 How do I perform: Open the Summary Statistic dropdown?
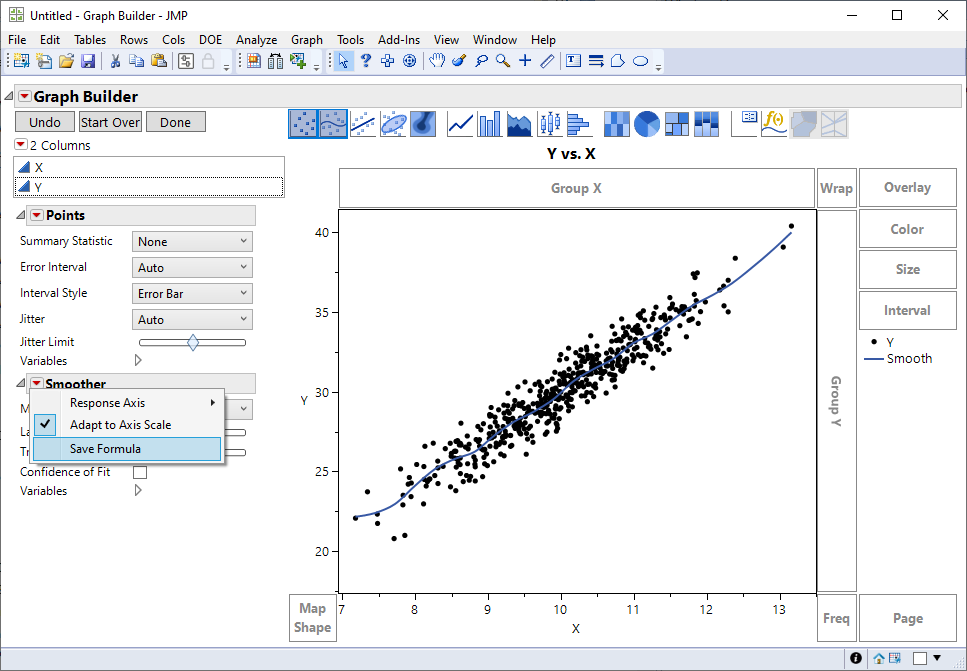click(192, 241)
